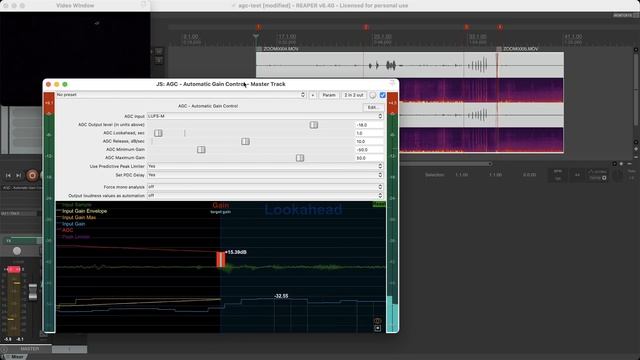Screen dimensions: 640x360
Task: Click the AGC Output level value field
Action: 369,125
